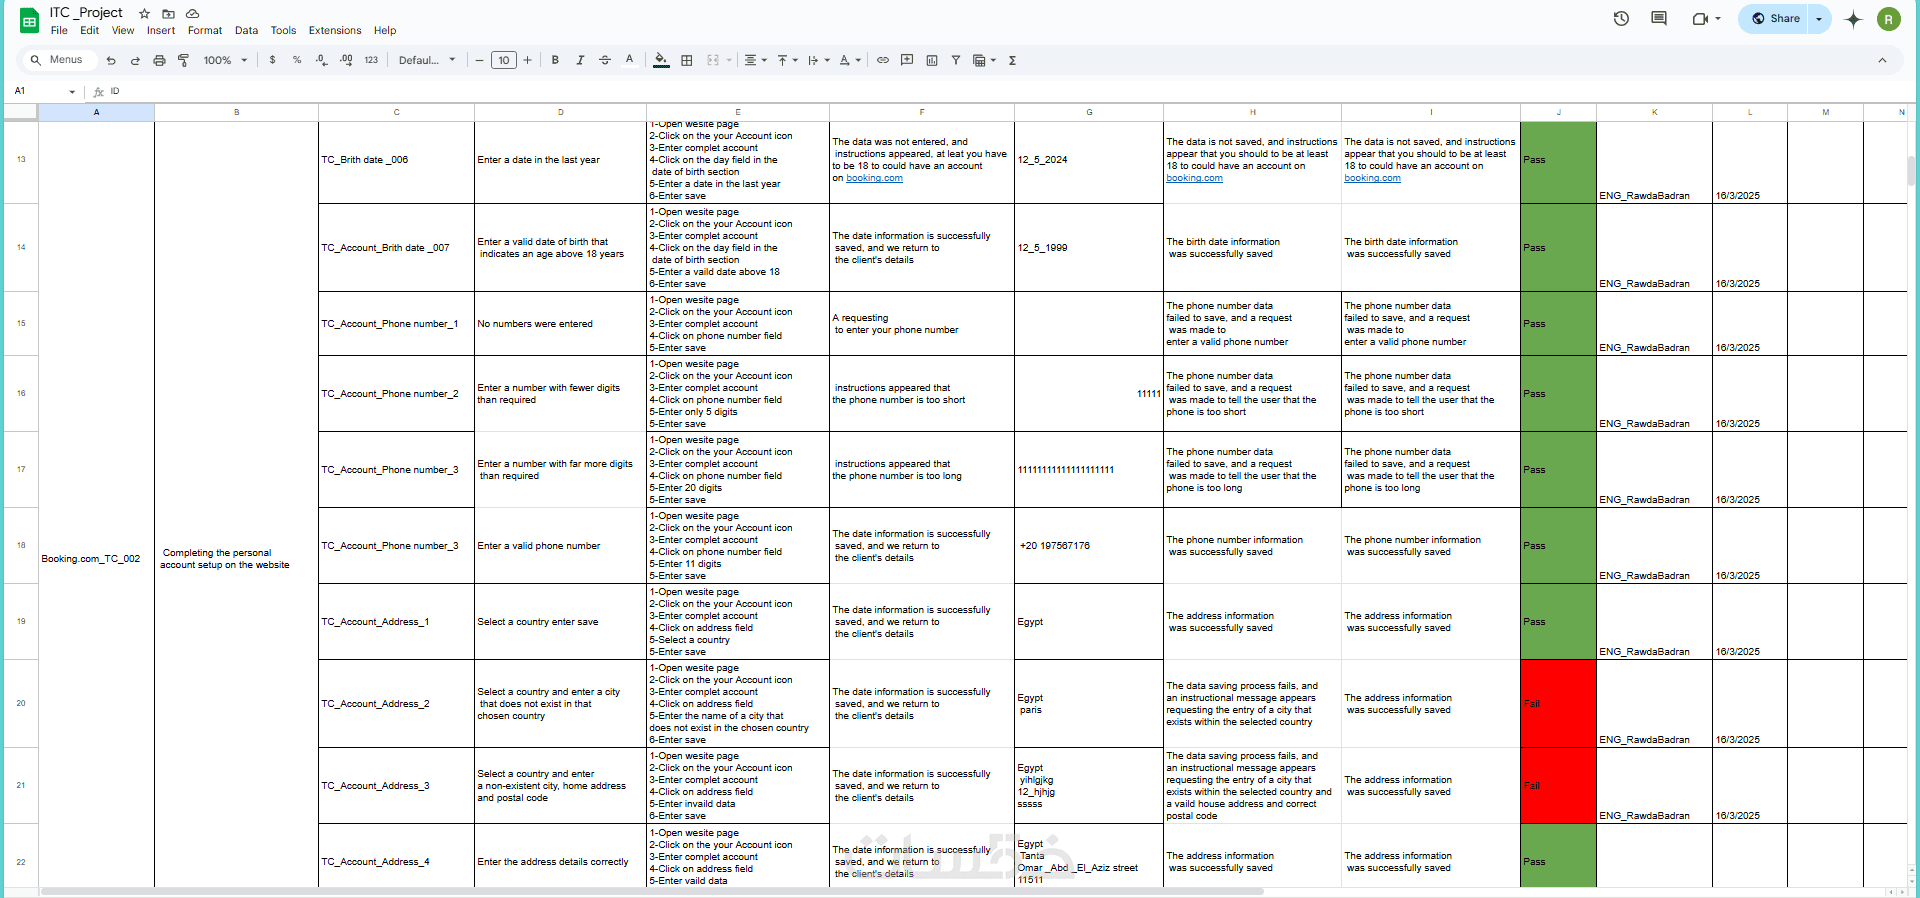Open the fill color picker
This screenshot has height=898, width=1920.
[x=661, y=61]
